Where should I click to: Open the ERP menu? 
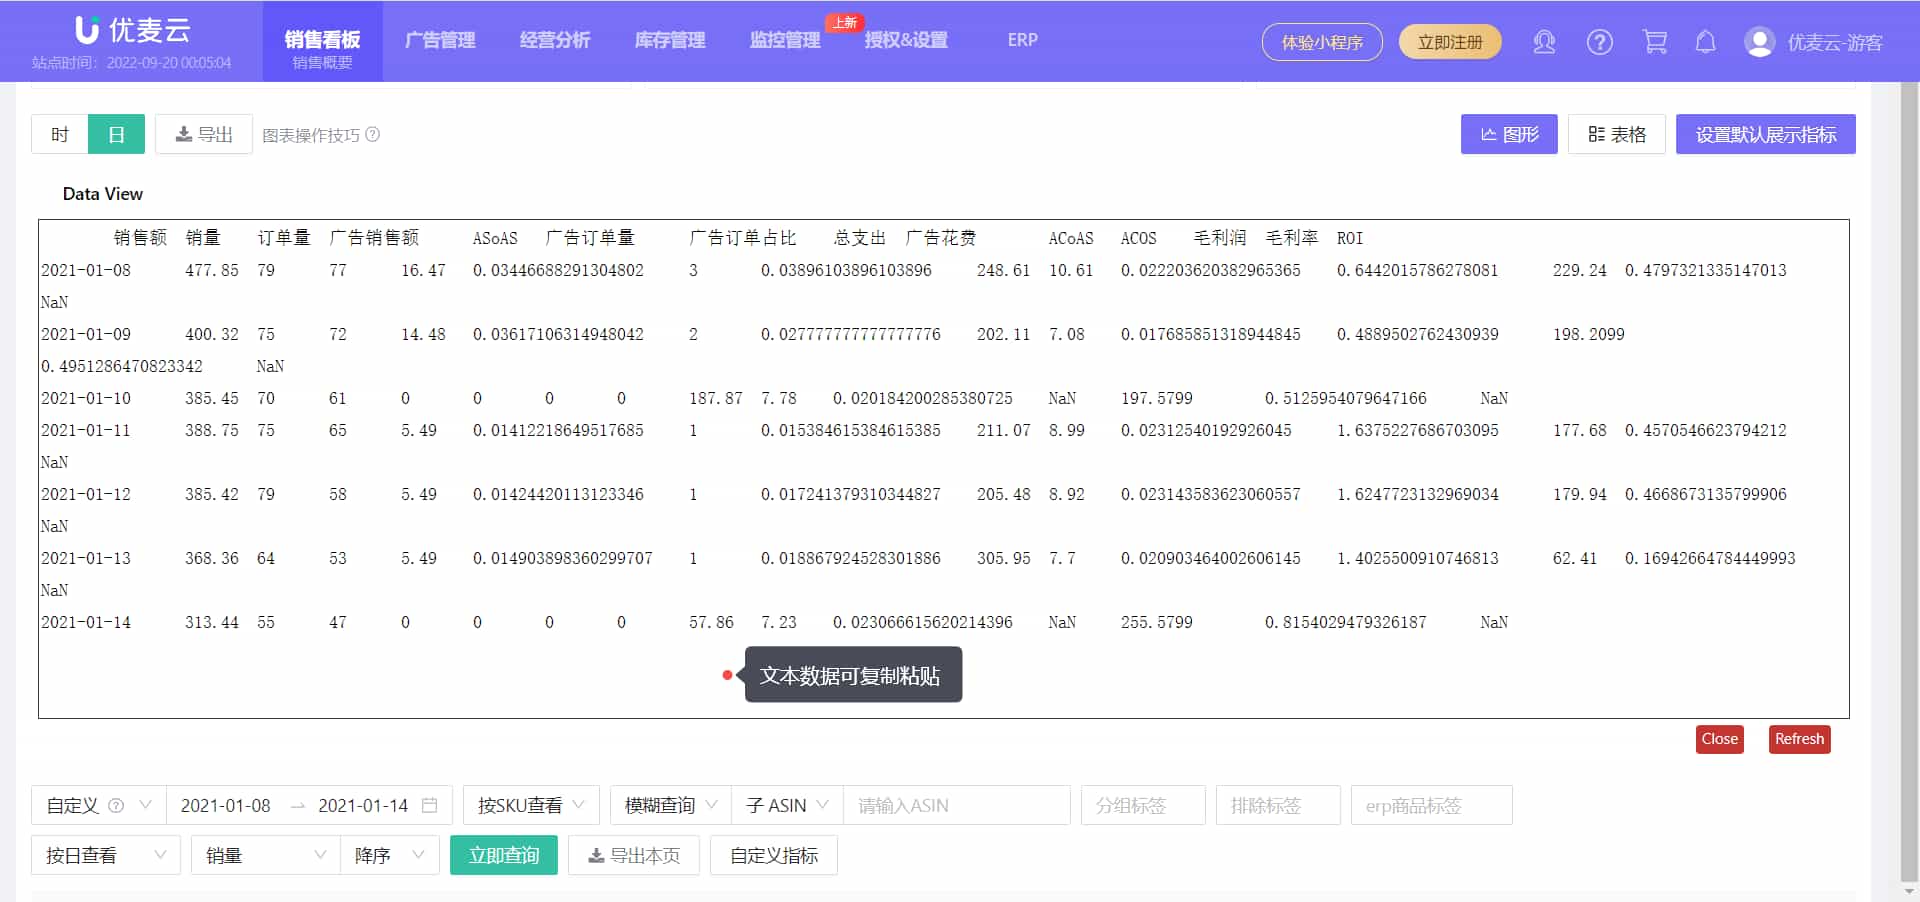(x=1022, y=40)
